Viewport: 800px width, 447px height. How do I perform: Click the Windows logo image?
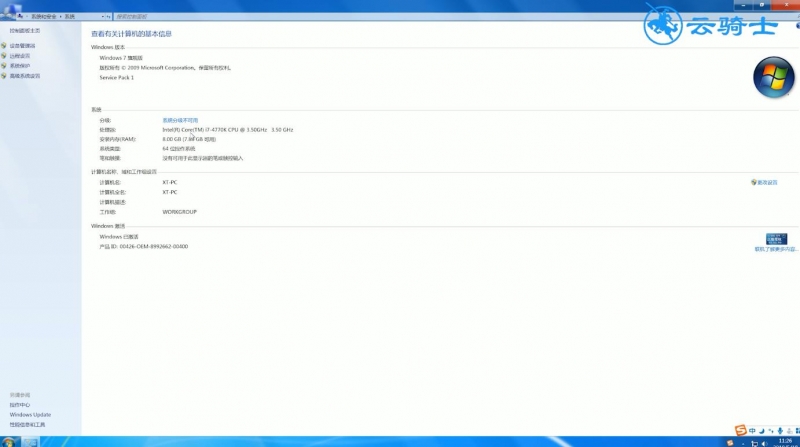coord(773,77)
